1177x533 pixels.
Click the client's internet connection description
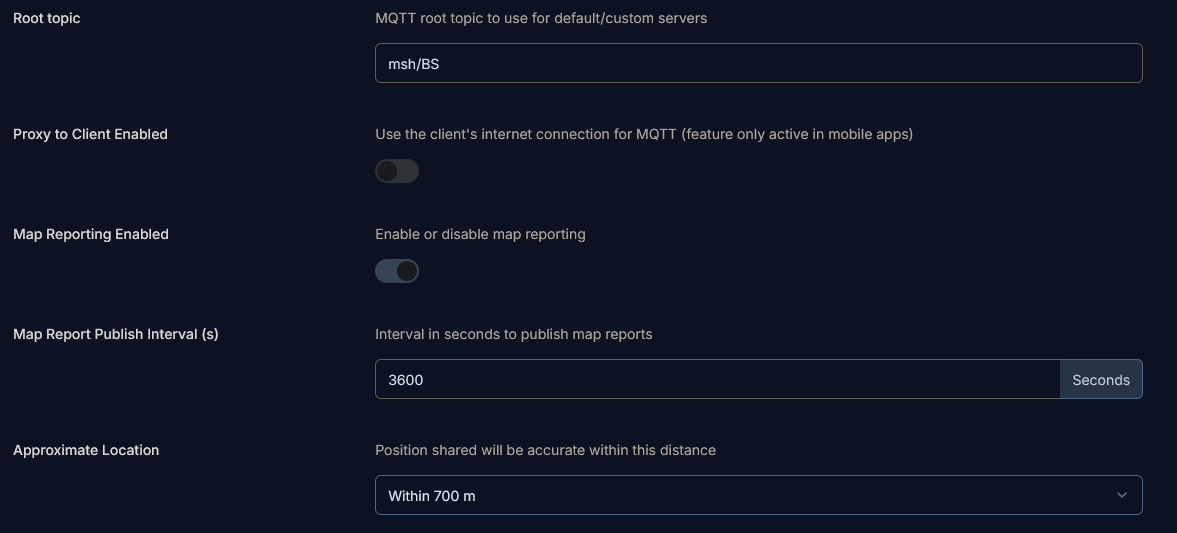point(644,134)
